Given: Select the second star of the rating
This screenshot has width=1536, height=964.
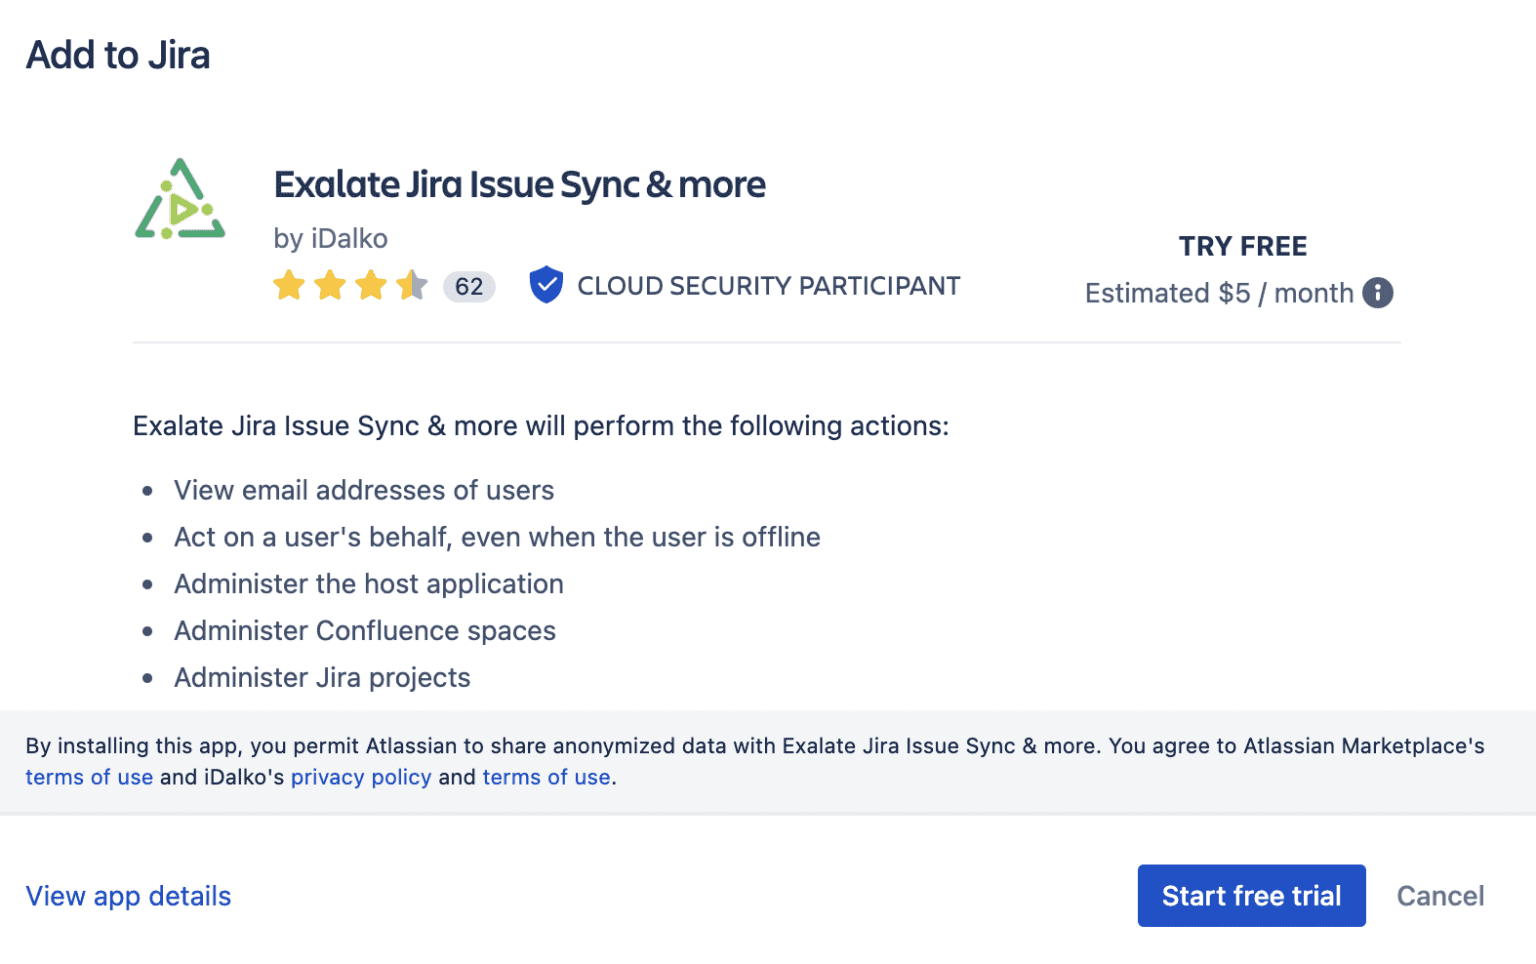Looking at the screenshot, I should pos(330,285).
